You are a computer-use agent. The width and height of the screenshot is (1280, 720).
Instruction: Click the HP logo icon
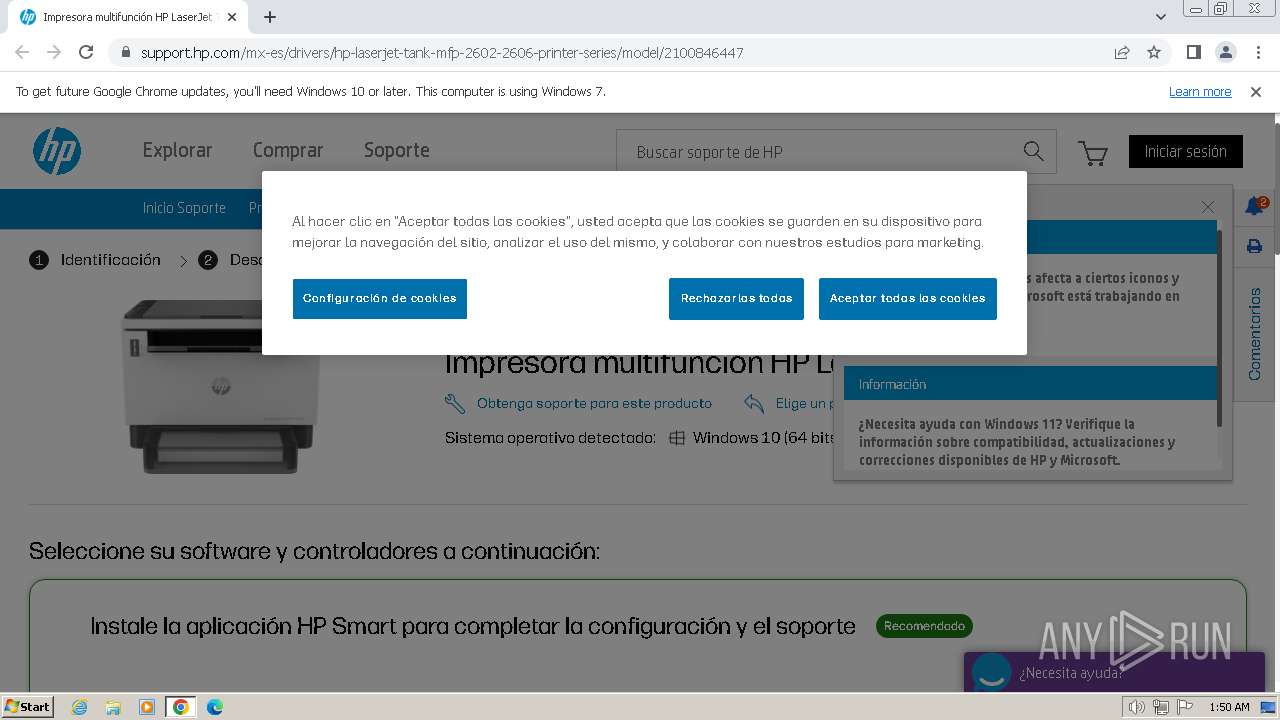(x=57, y=151)
